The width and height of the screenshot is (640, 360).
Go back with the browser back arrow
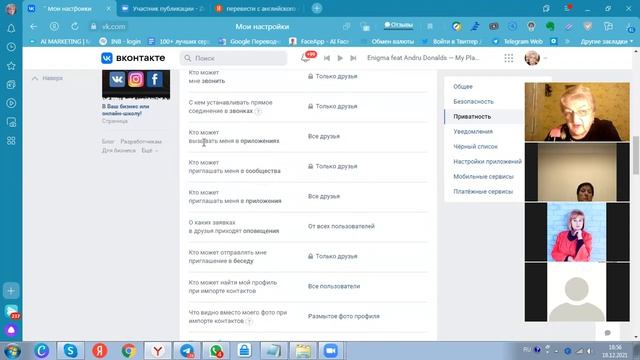pos(33,27)
